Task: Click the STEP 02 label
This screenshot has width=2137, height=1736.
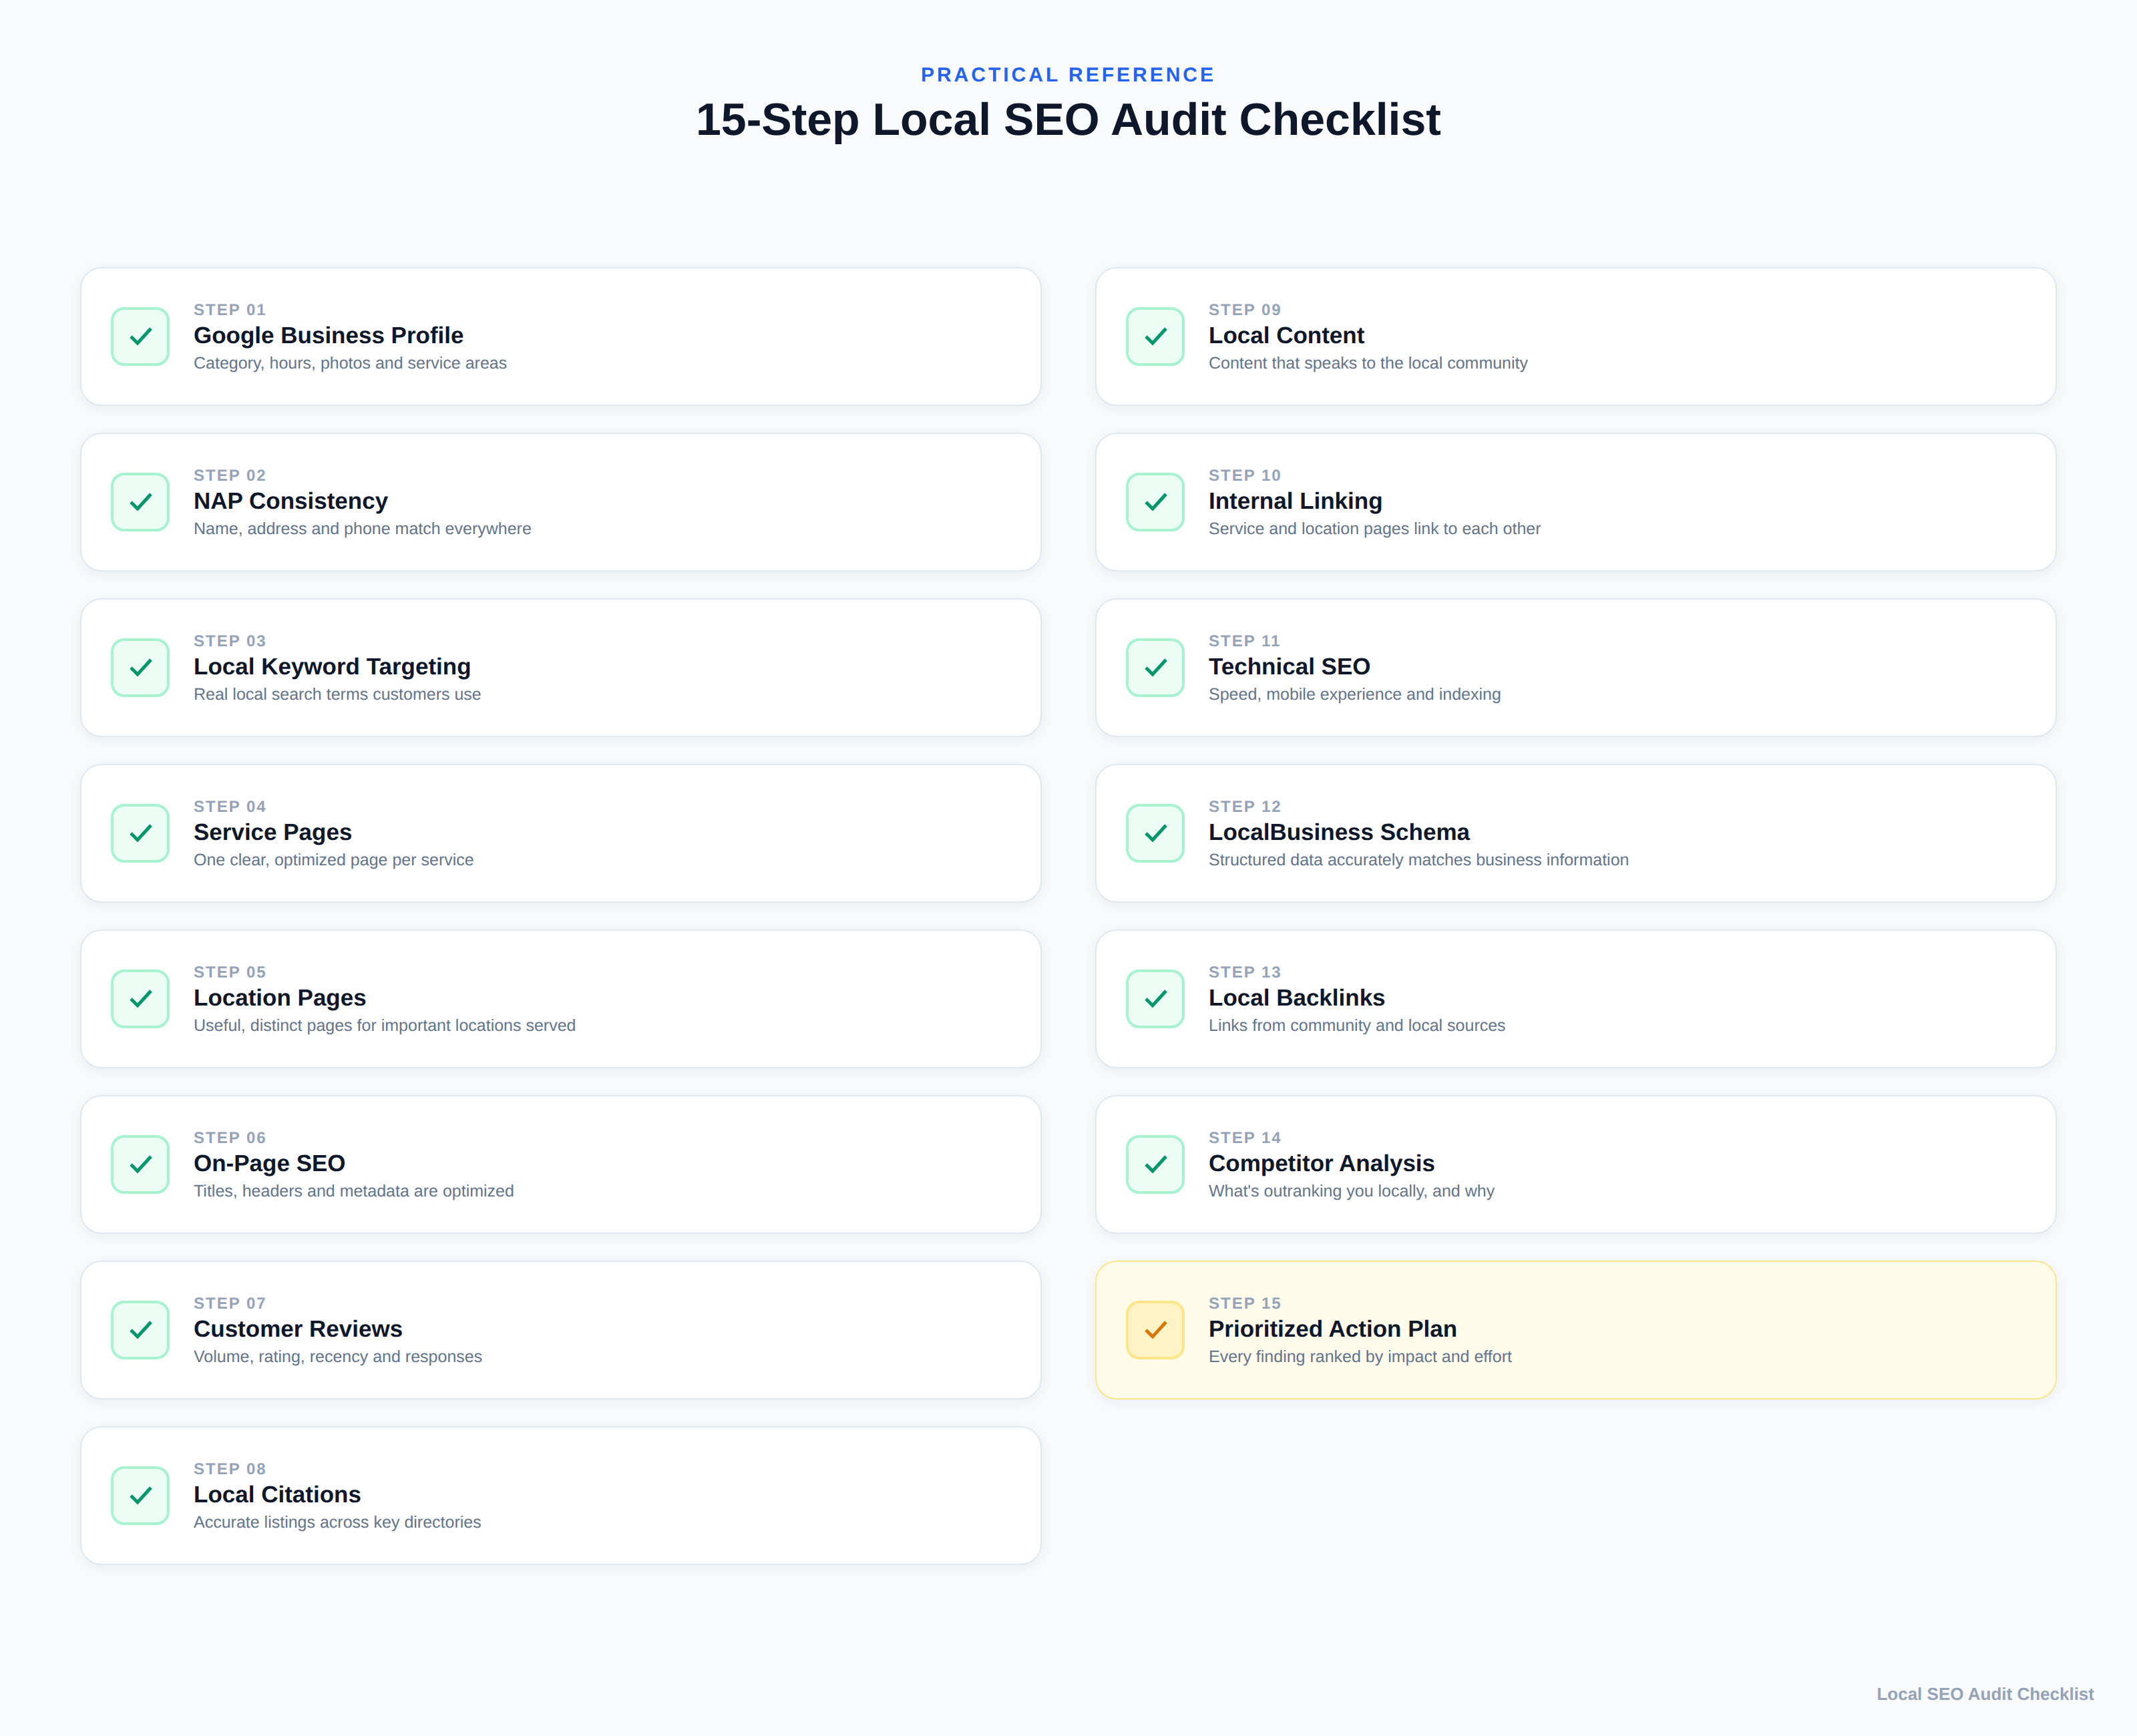Action: click(x=229, y=476)
